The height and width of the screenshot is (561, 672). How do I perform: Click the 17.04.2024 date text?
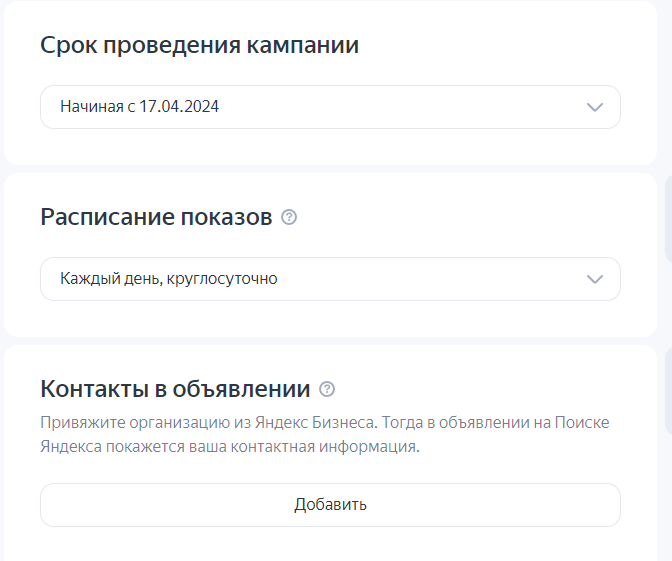179,106
